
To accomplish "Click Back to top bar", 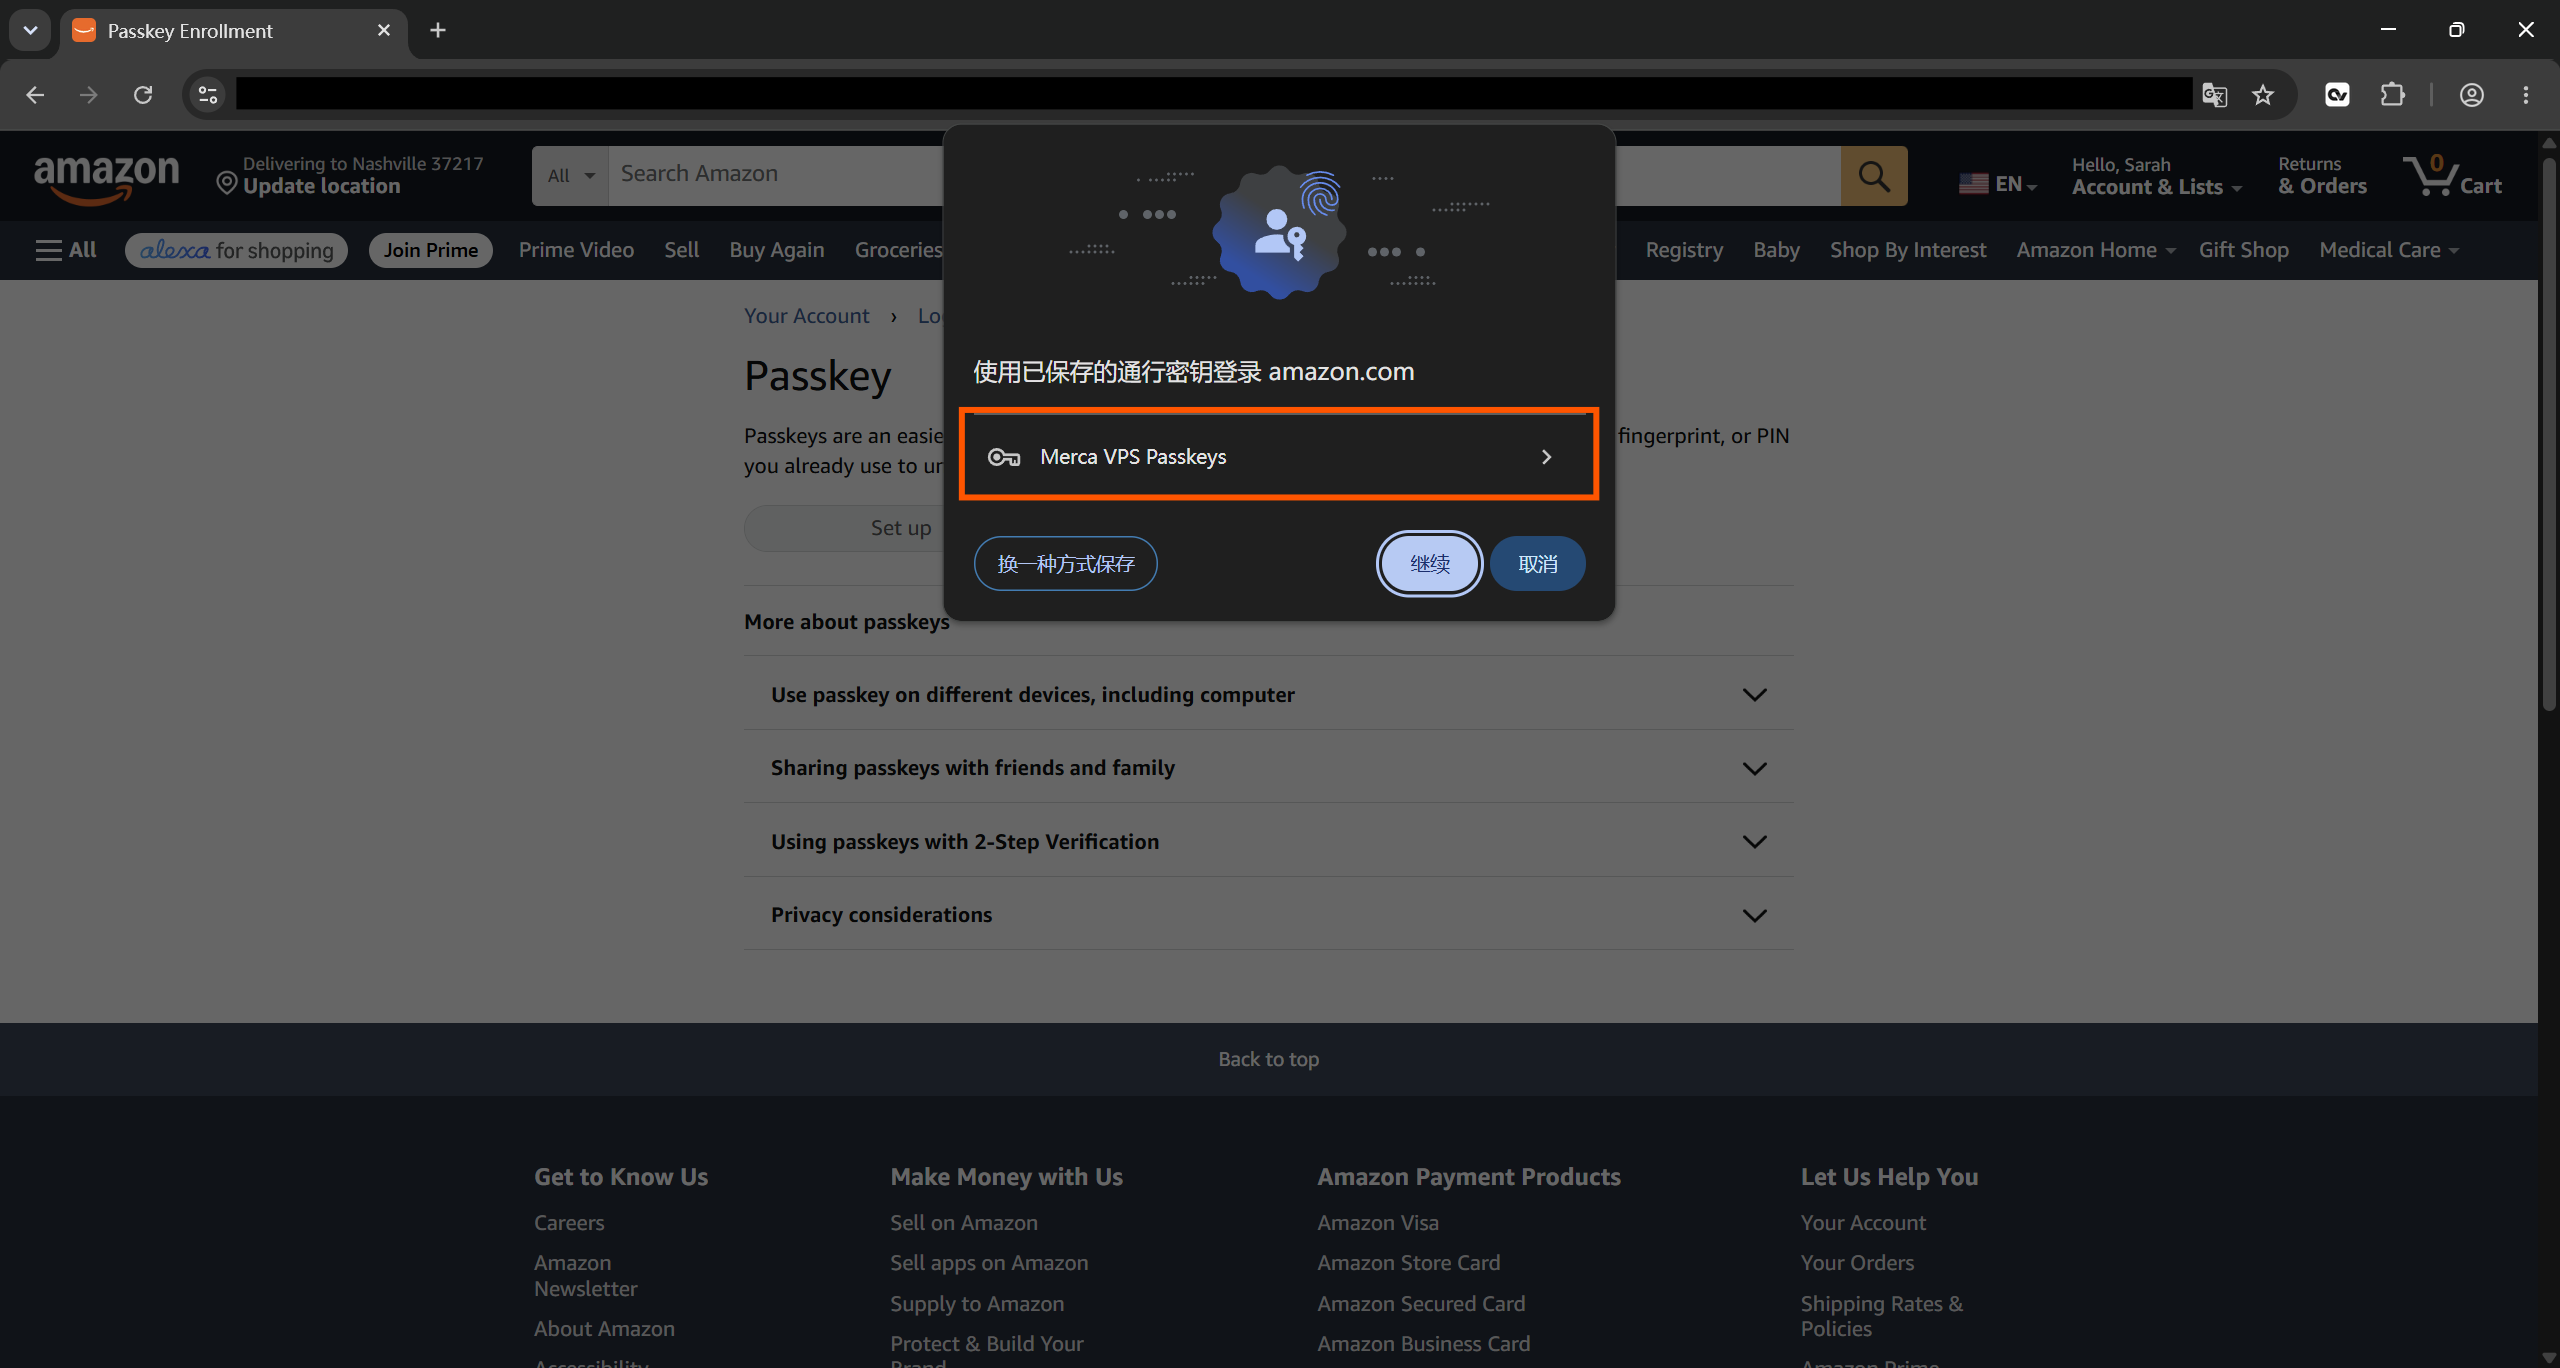I will click(1268, 1059).
